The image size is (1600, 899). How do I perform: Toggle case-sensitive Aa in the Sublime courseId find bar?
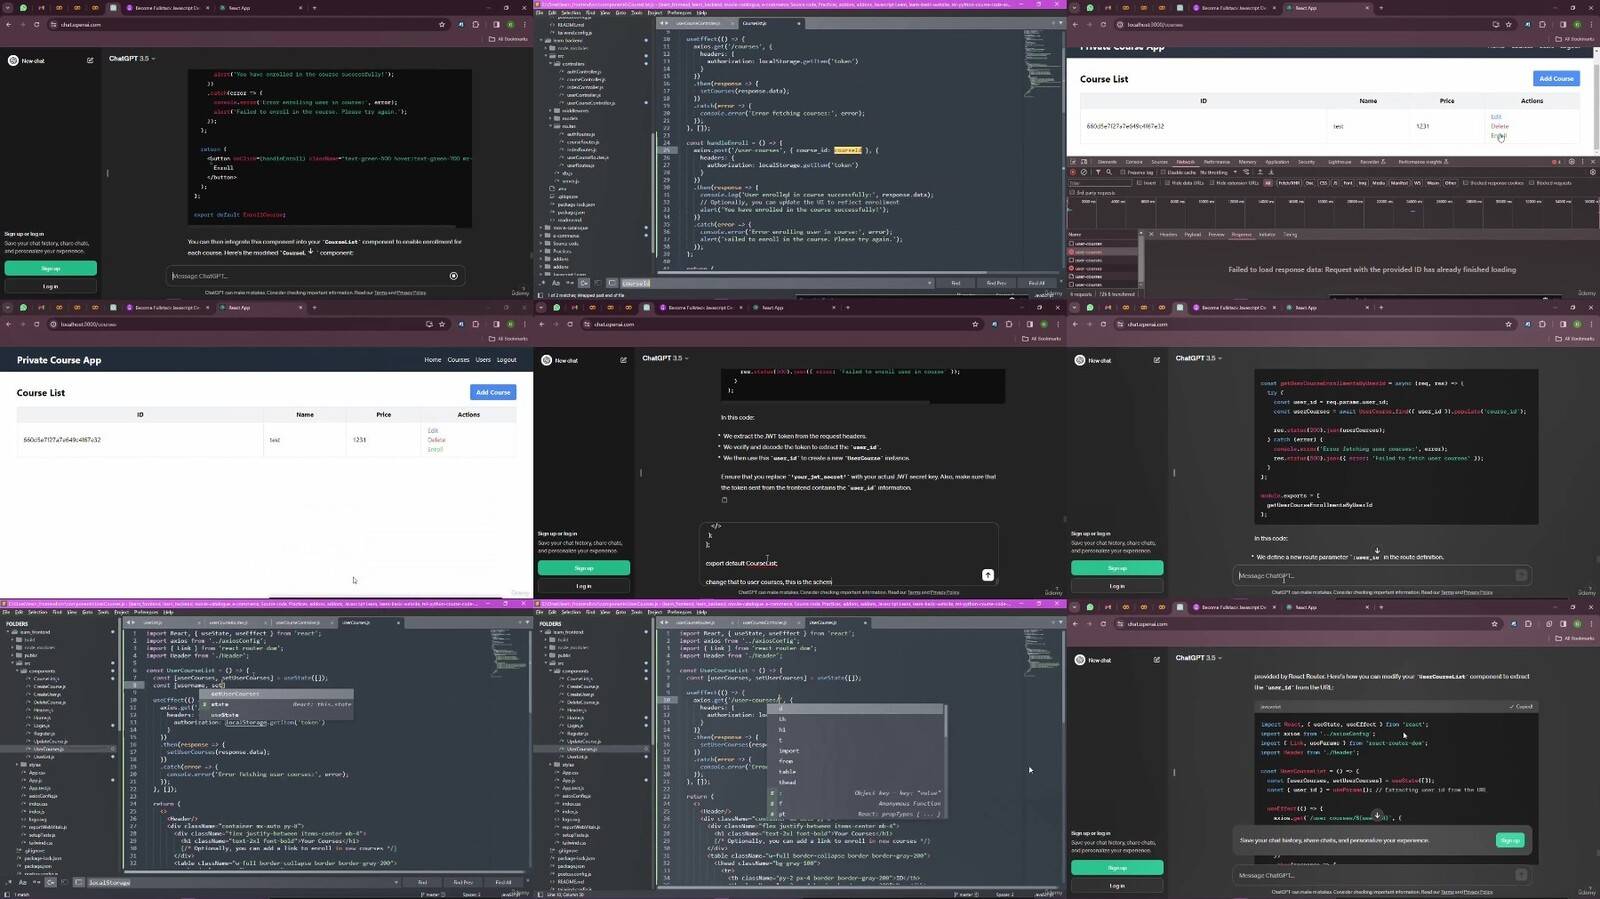556,283
